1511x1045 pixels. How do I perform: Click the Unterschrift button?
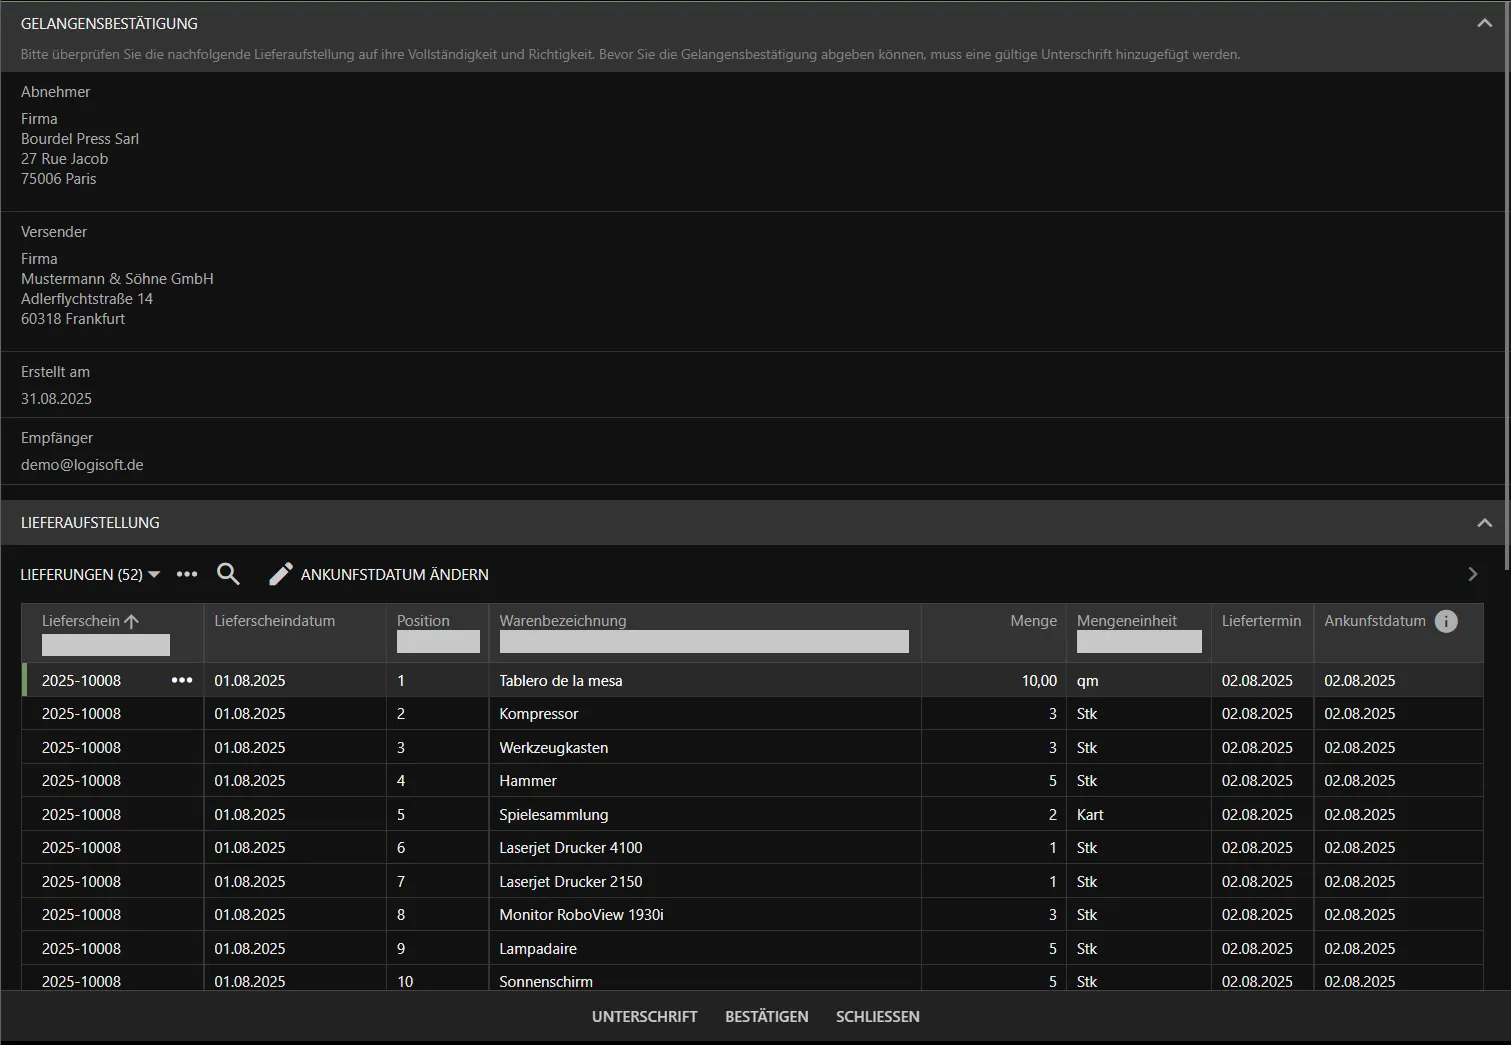[x=645, y=1016]
